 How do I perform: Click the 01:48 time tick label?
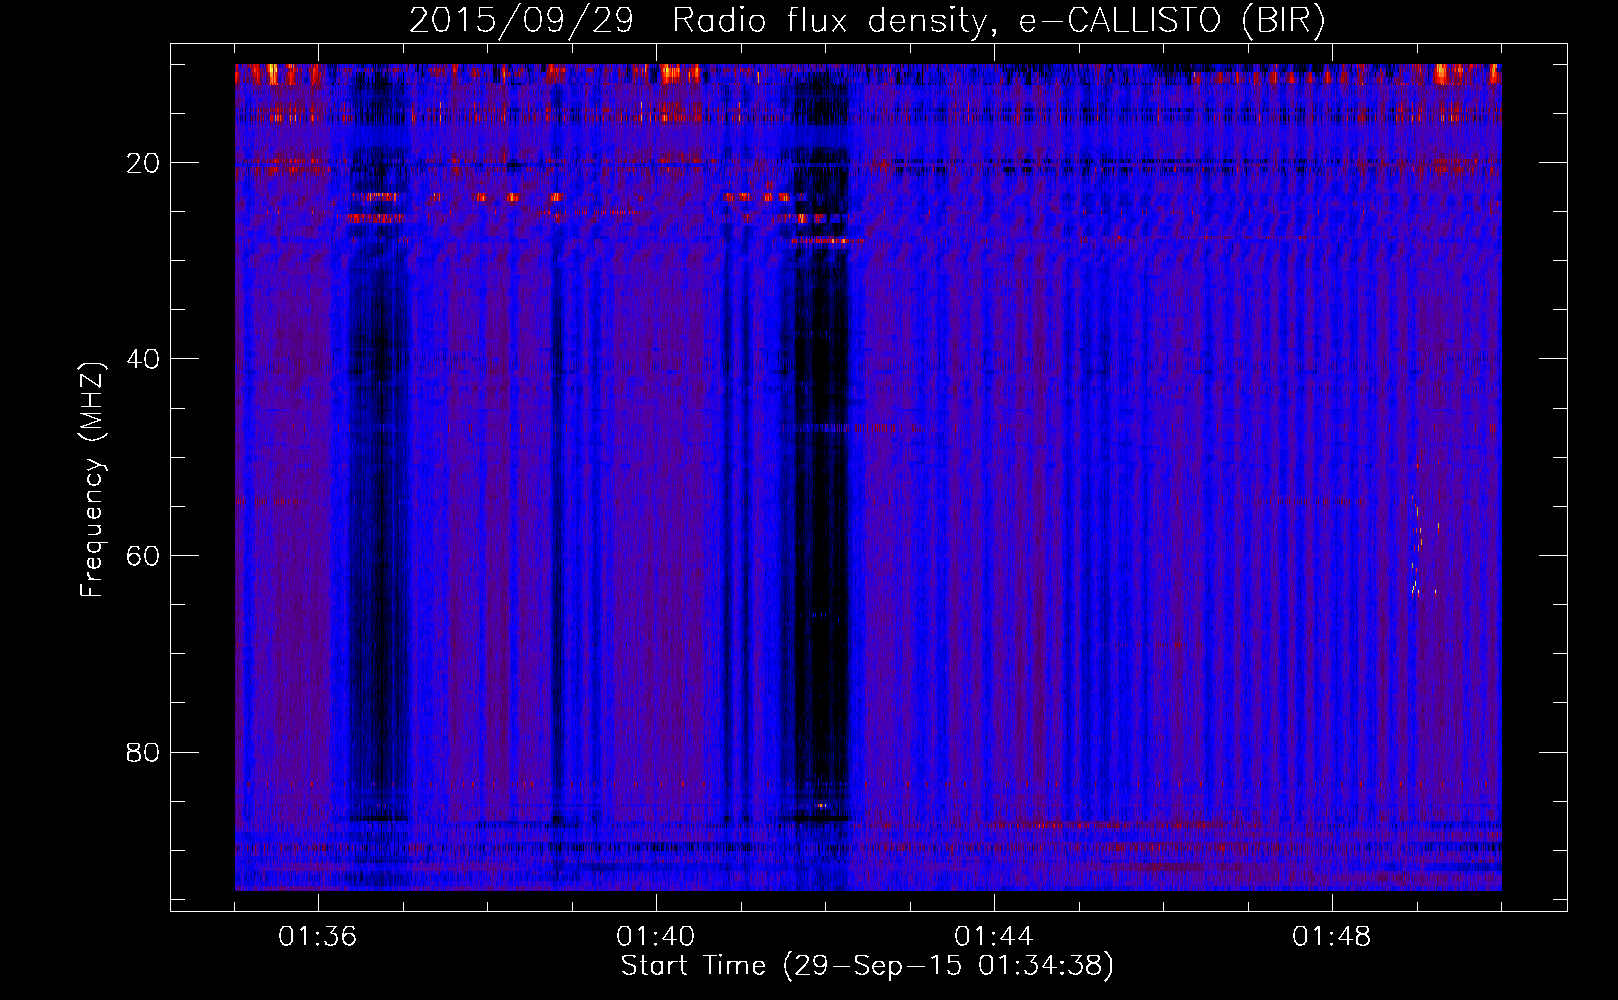click(1332, 937)
